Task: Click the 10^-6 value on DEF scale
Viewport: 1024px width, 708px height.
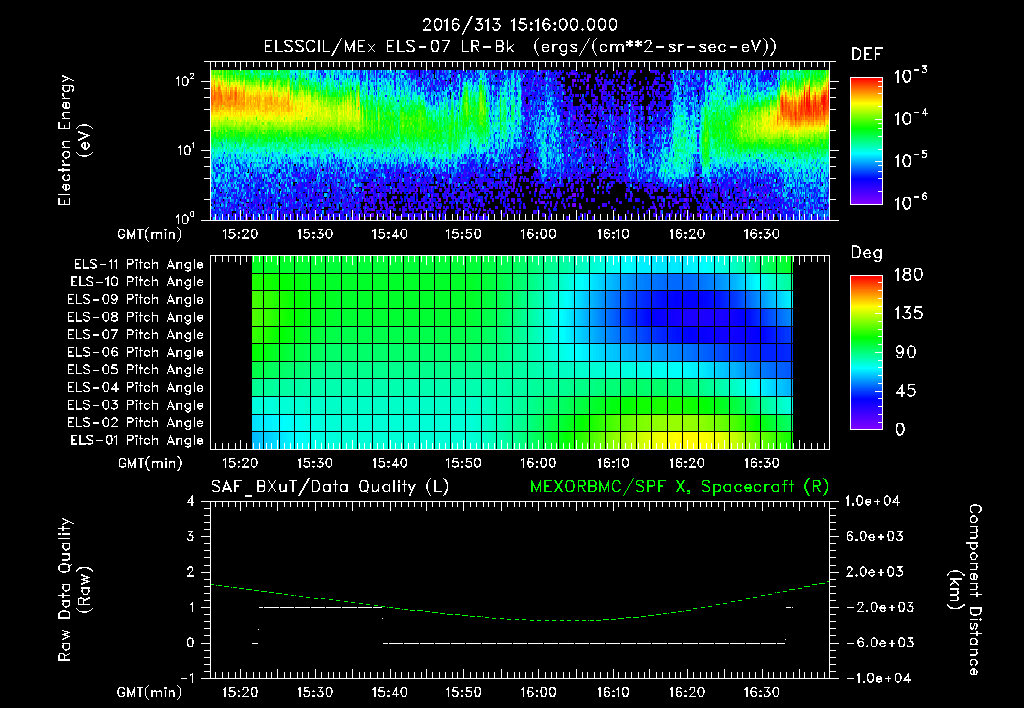Action: (x=910, y=202)
